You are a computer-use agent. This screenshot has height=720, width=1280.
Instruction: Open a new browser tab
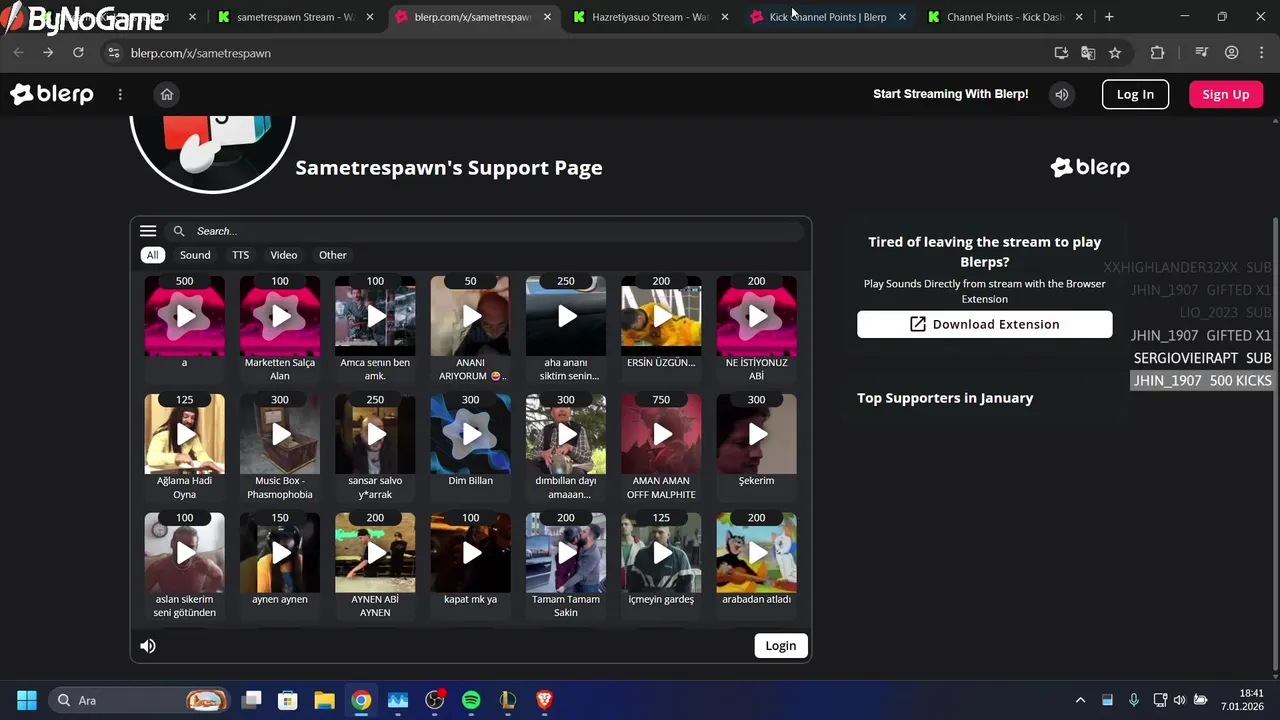coord(1109,17)
